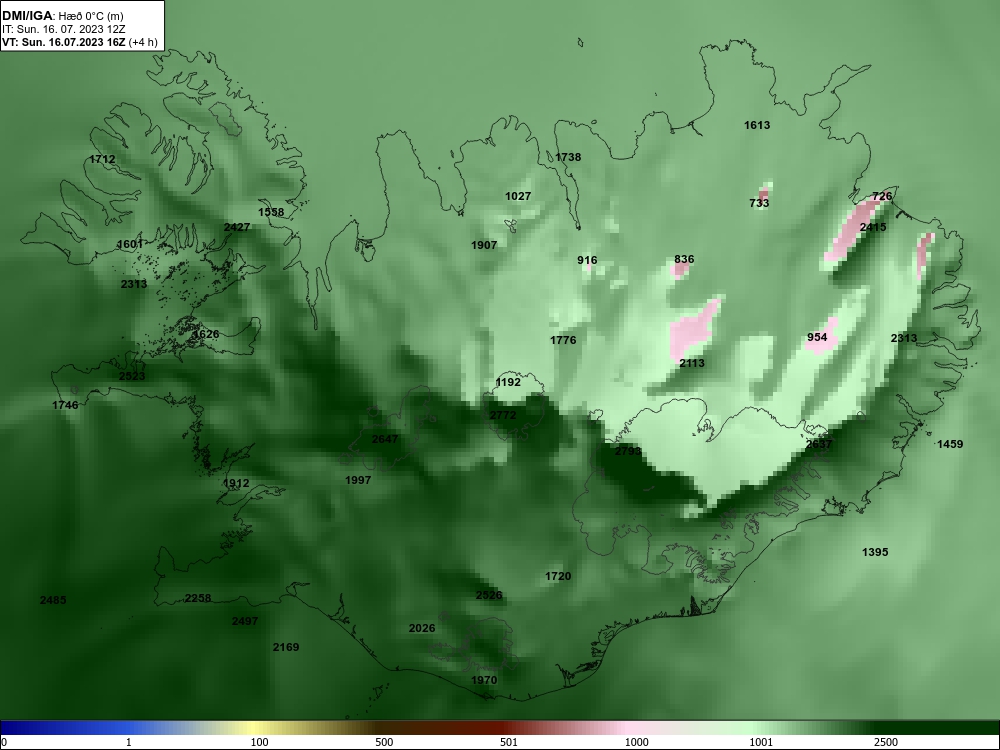Select the map value 1558
Screen dimensions: 1000x750
[x=271, y=212]
